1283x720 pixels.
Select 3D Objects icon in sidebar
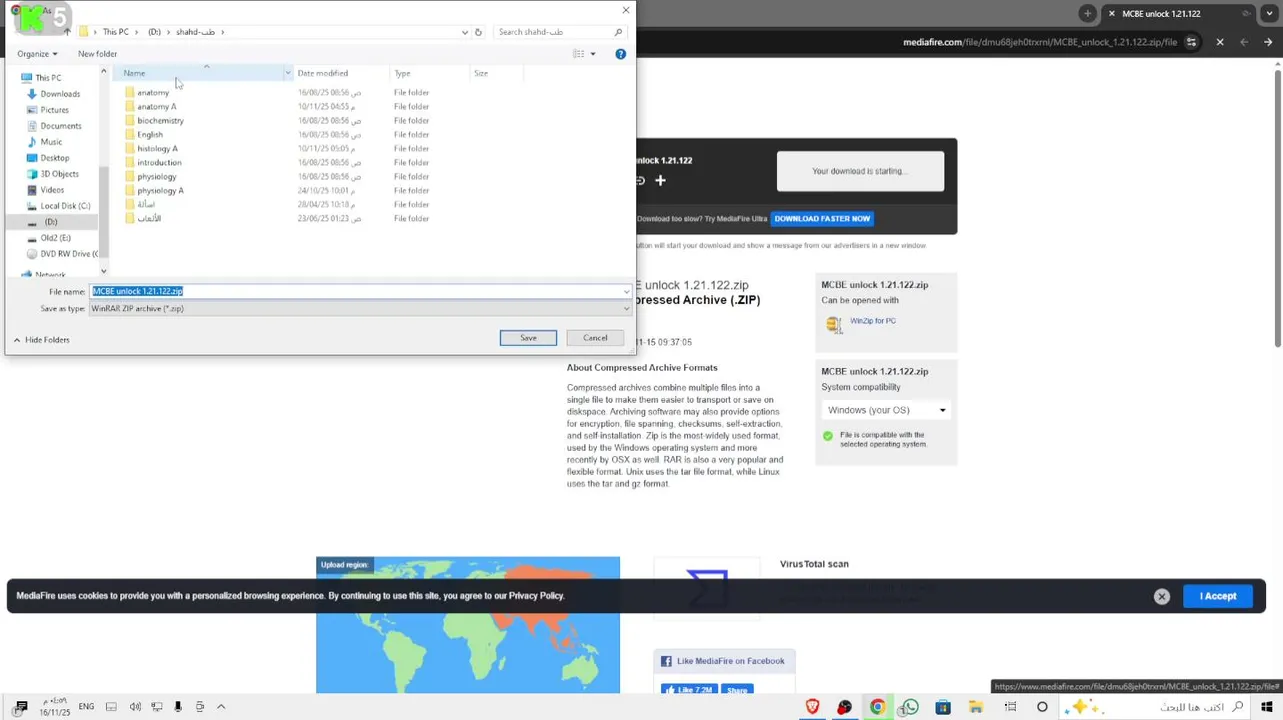(32, 174)
